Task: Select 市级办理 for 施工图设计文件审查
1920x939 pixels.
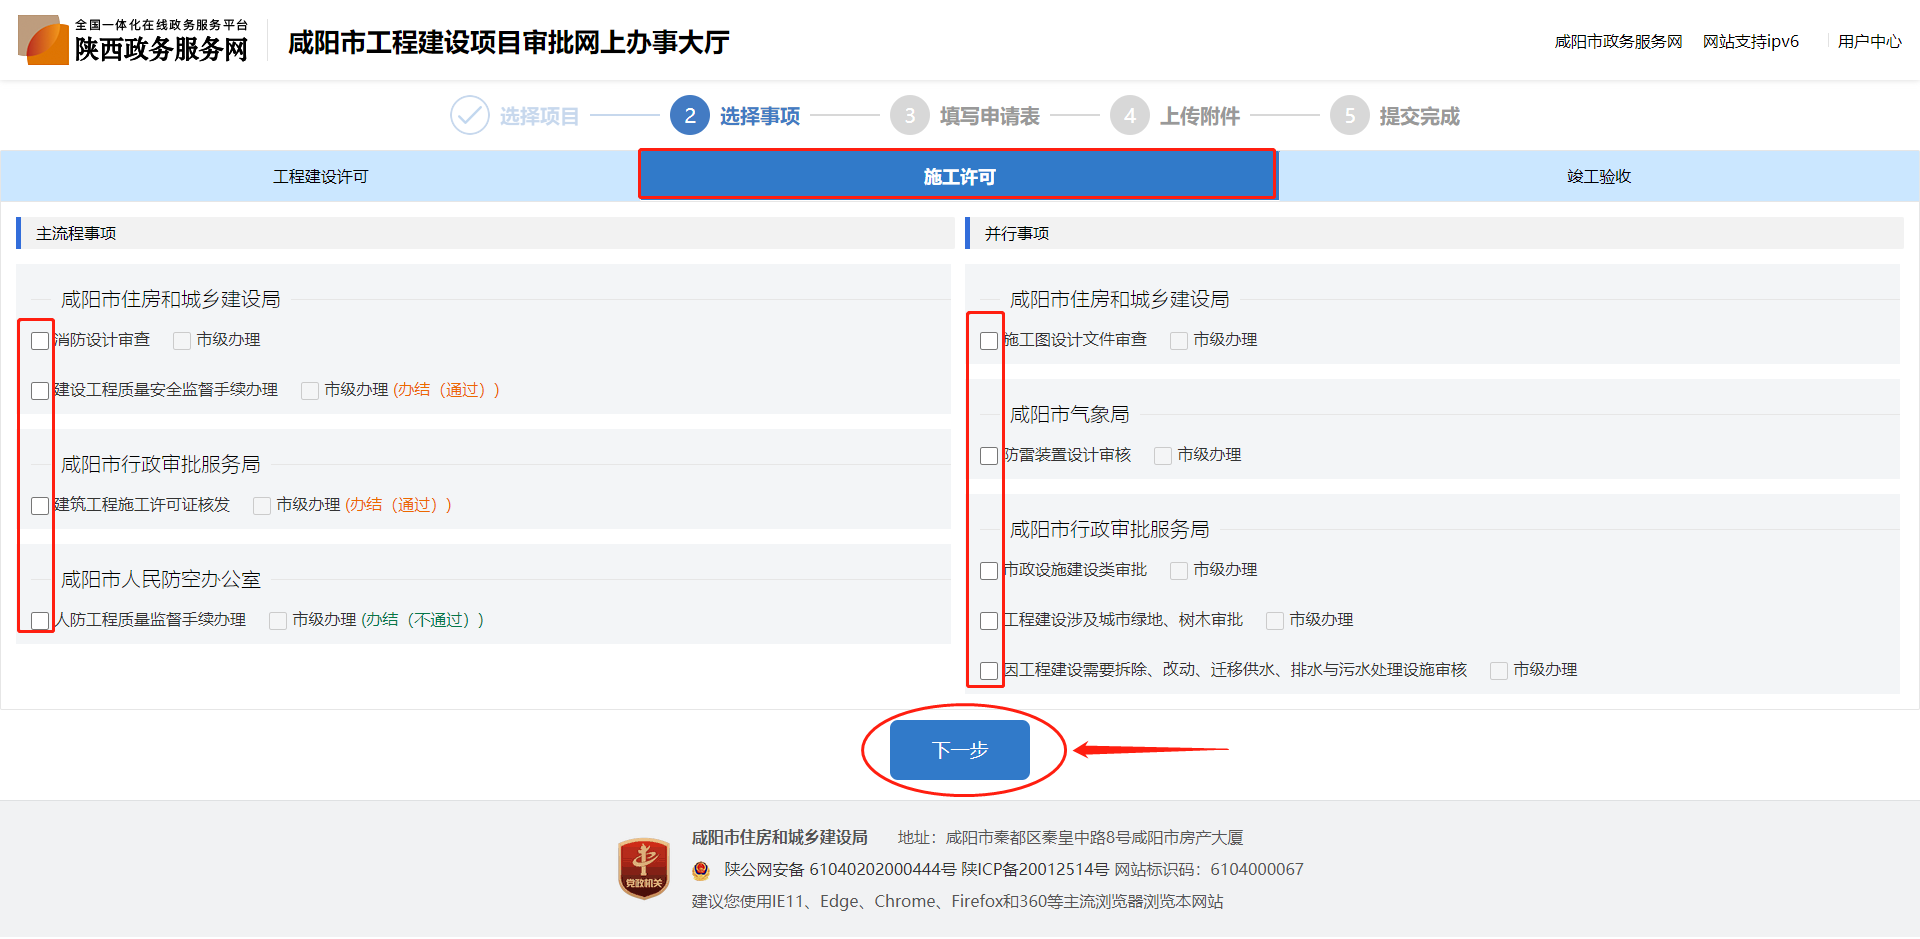Action: pyautogui.click(x=1179, y=341)
